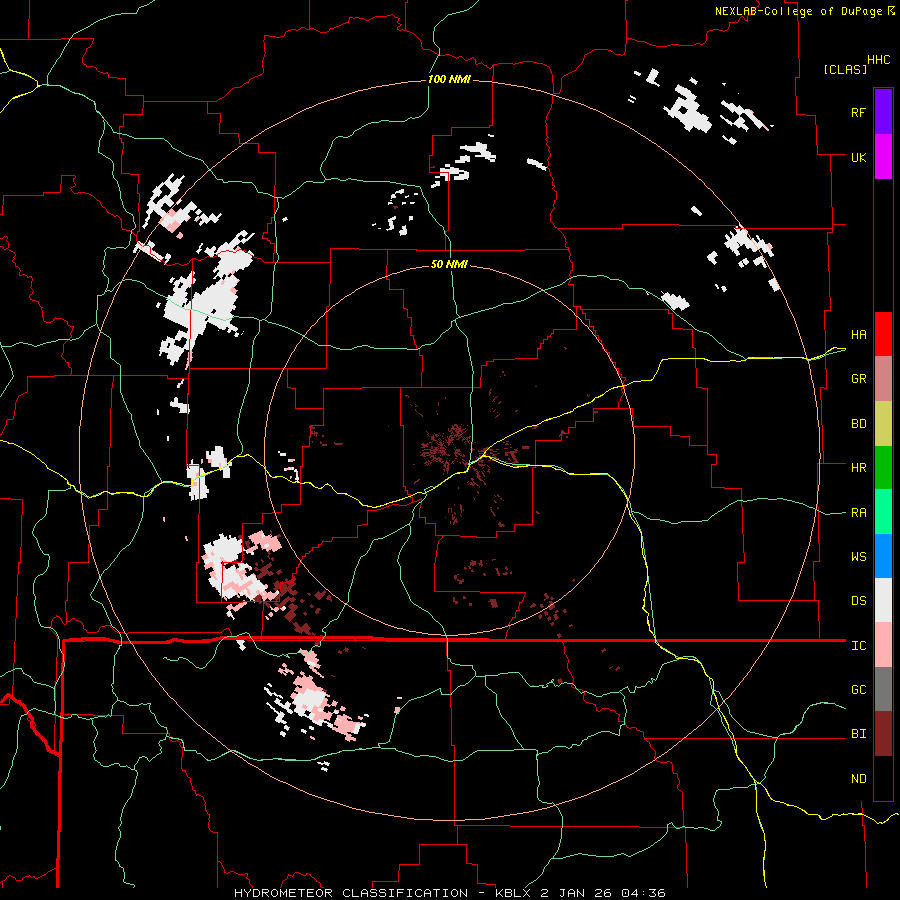Click the IC pink legend swatch
The height and width of the screenshot is (900, 900).
point(883,645)
